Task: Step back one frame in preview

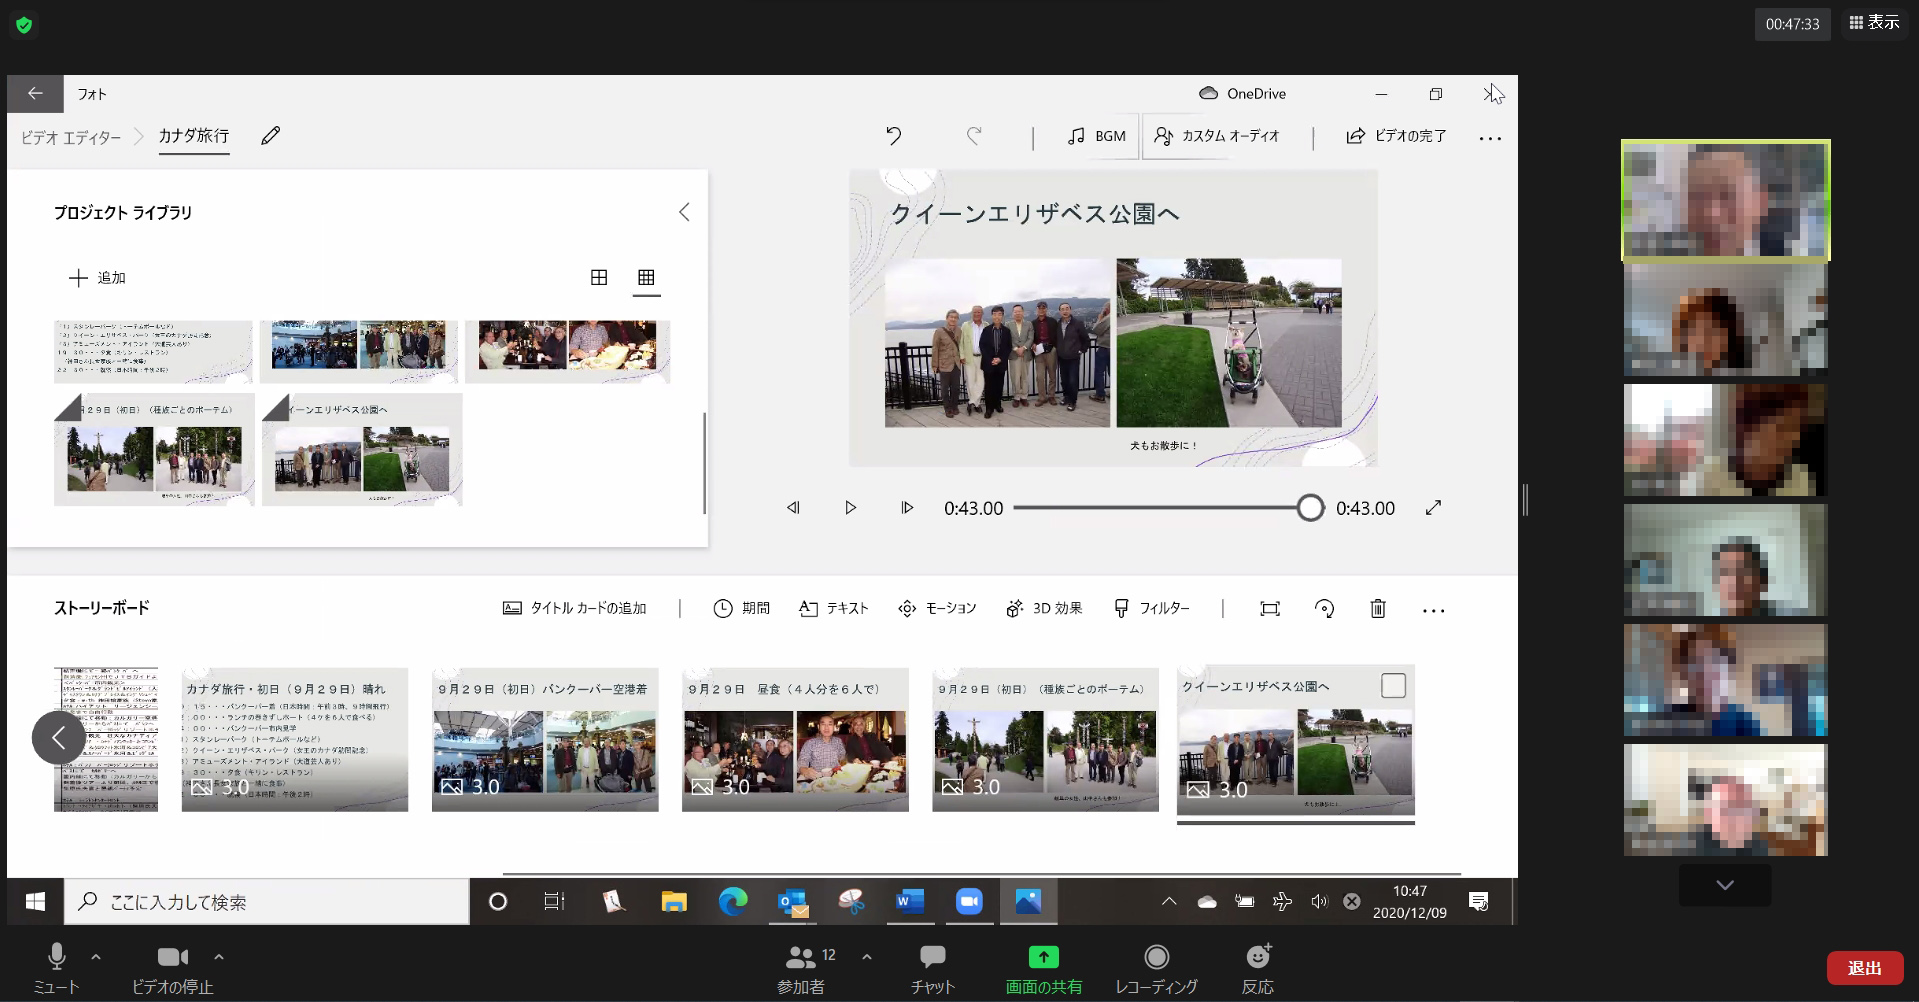Action: point(793,508)
